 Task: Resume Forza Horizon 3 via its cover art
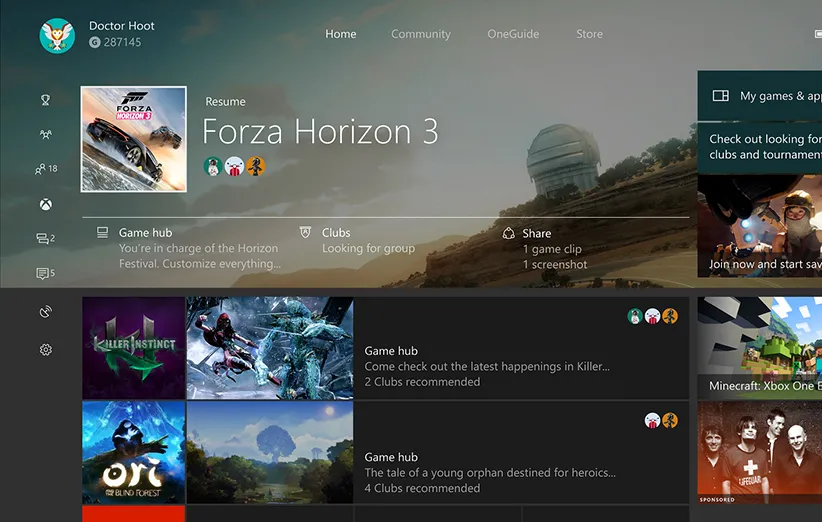(x=133, y=139)
